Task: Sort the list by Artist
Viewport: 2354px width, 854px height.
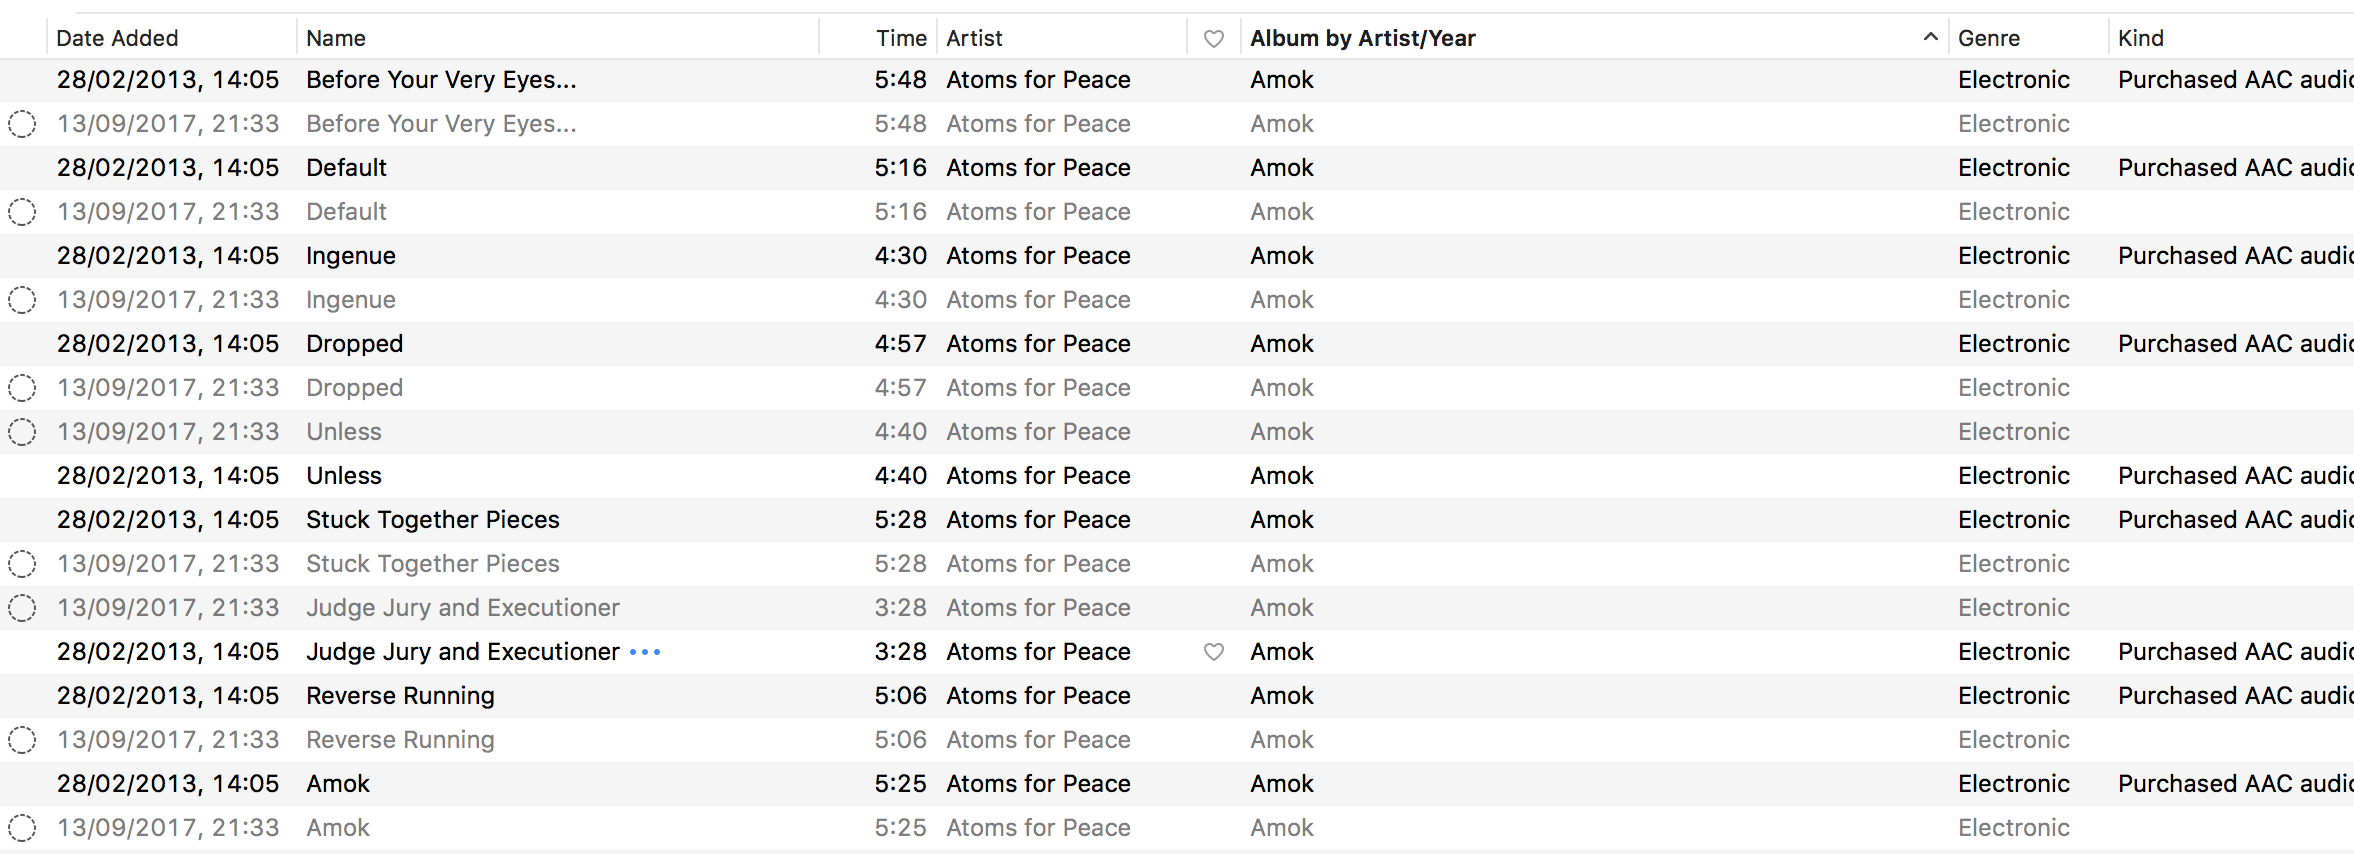Action: (974, 38)
